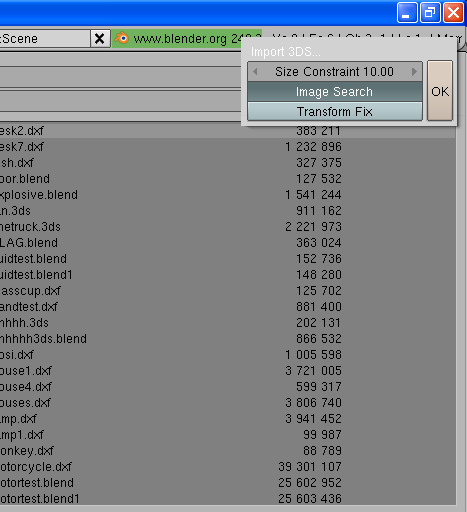Minimize the Blender window
467x512 pixels.
click(407, 13)
